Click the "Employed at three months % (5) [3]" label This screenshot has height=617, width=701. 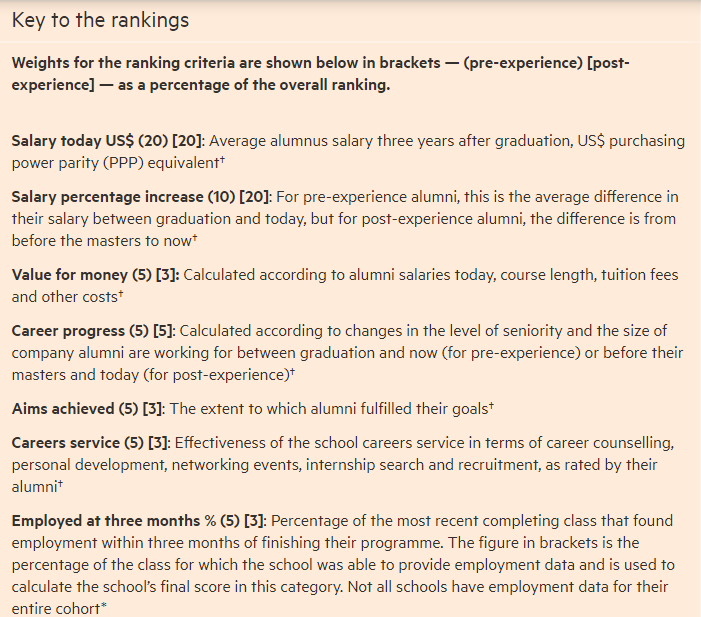[x=139, y=521]
